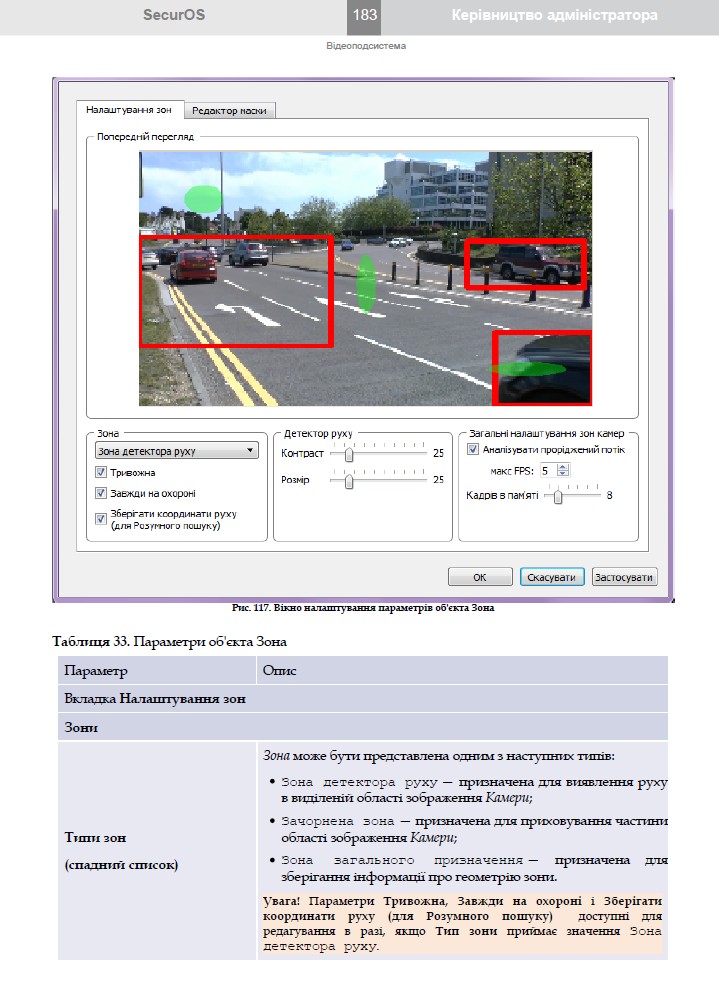The width and height of the screenshot is (719, 999).
Task: Click the макс FPS value field
Action: click(547, 470)
